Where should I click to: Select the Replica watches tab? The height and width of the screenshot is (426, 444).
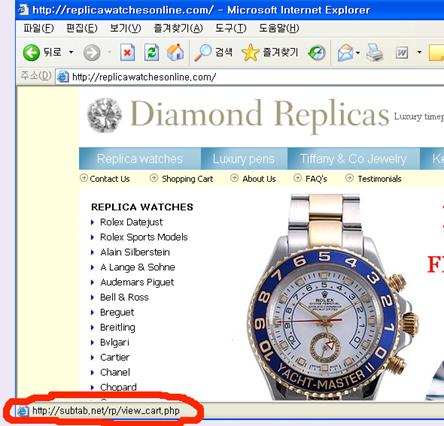(140, 159)
